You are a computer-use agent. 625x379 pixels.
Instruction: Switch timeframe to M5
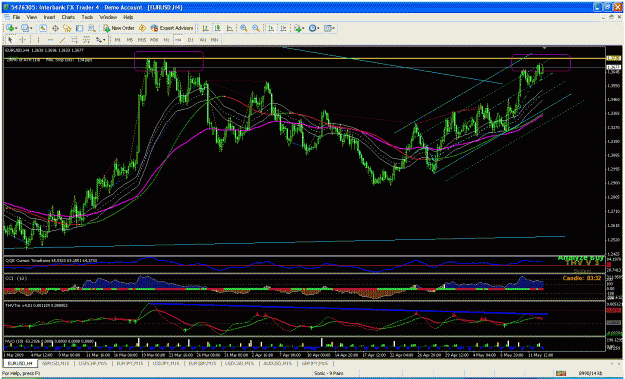pos(130,40)
